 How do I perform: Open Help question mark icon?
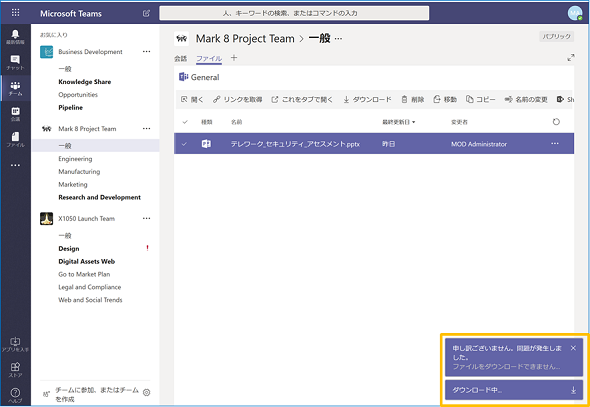pos(15,395)
